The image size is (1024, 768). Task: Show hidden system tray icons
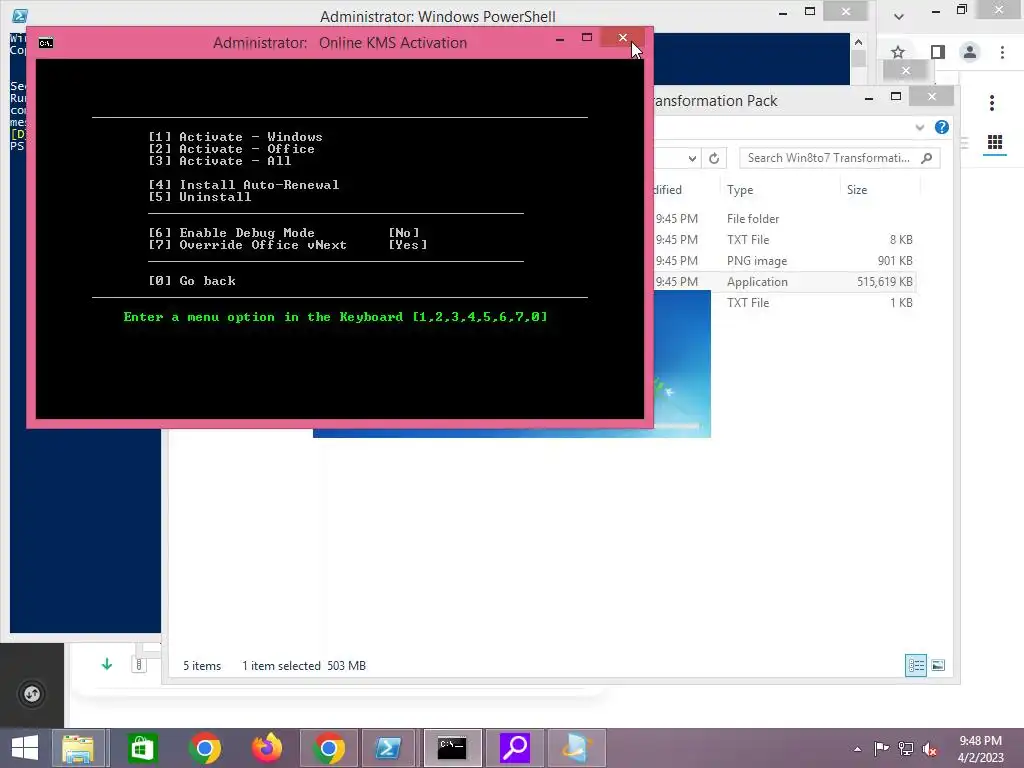pos(857,749)
